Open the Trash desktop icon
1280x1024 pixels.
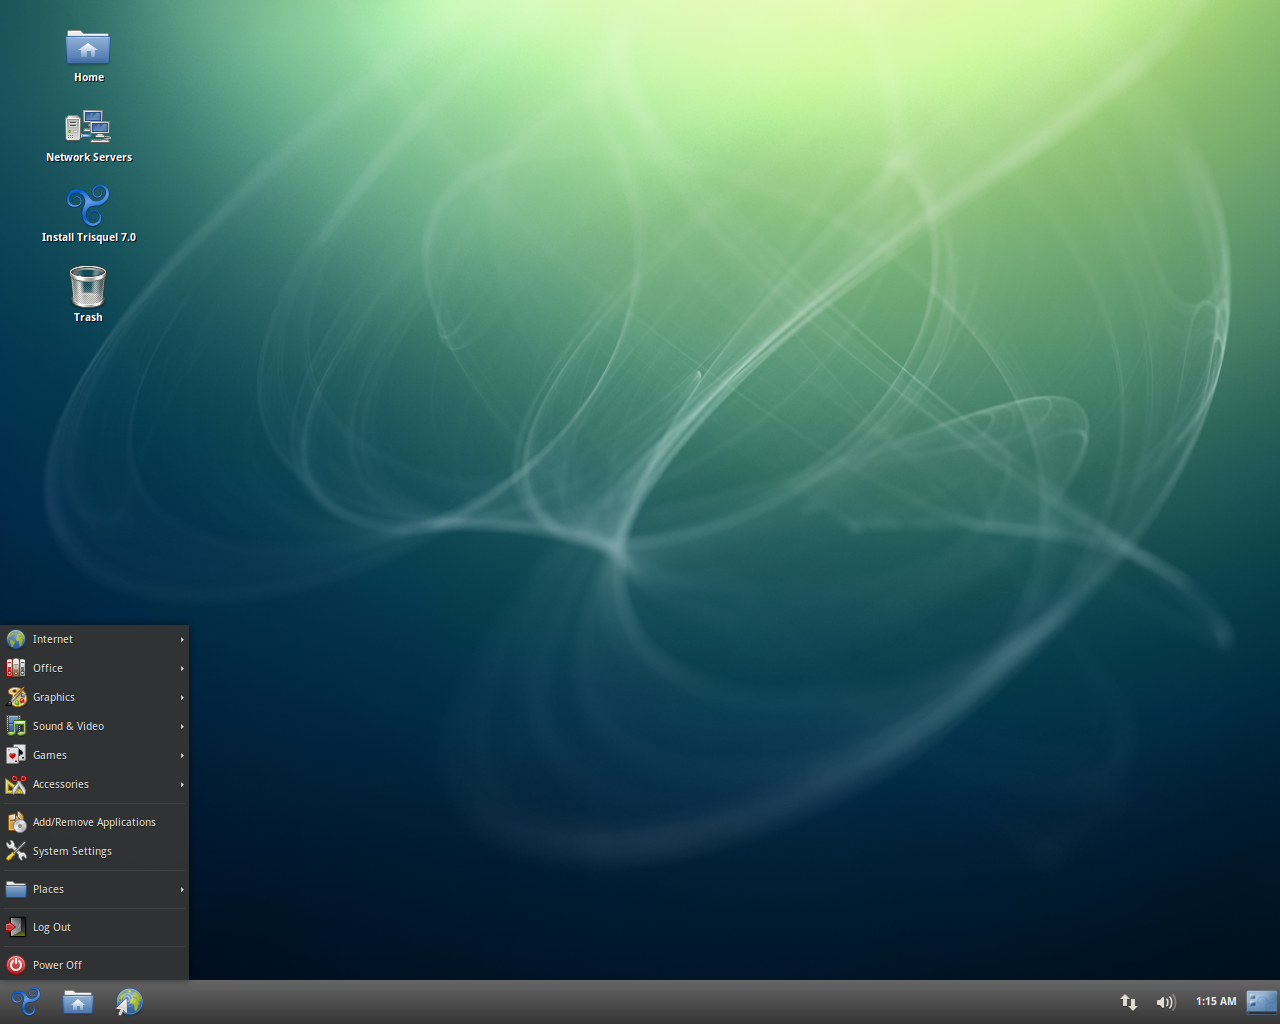point(88,295)
